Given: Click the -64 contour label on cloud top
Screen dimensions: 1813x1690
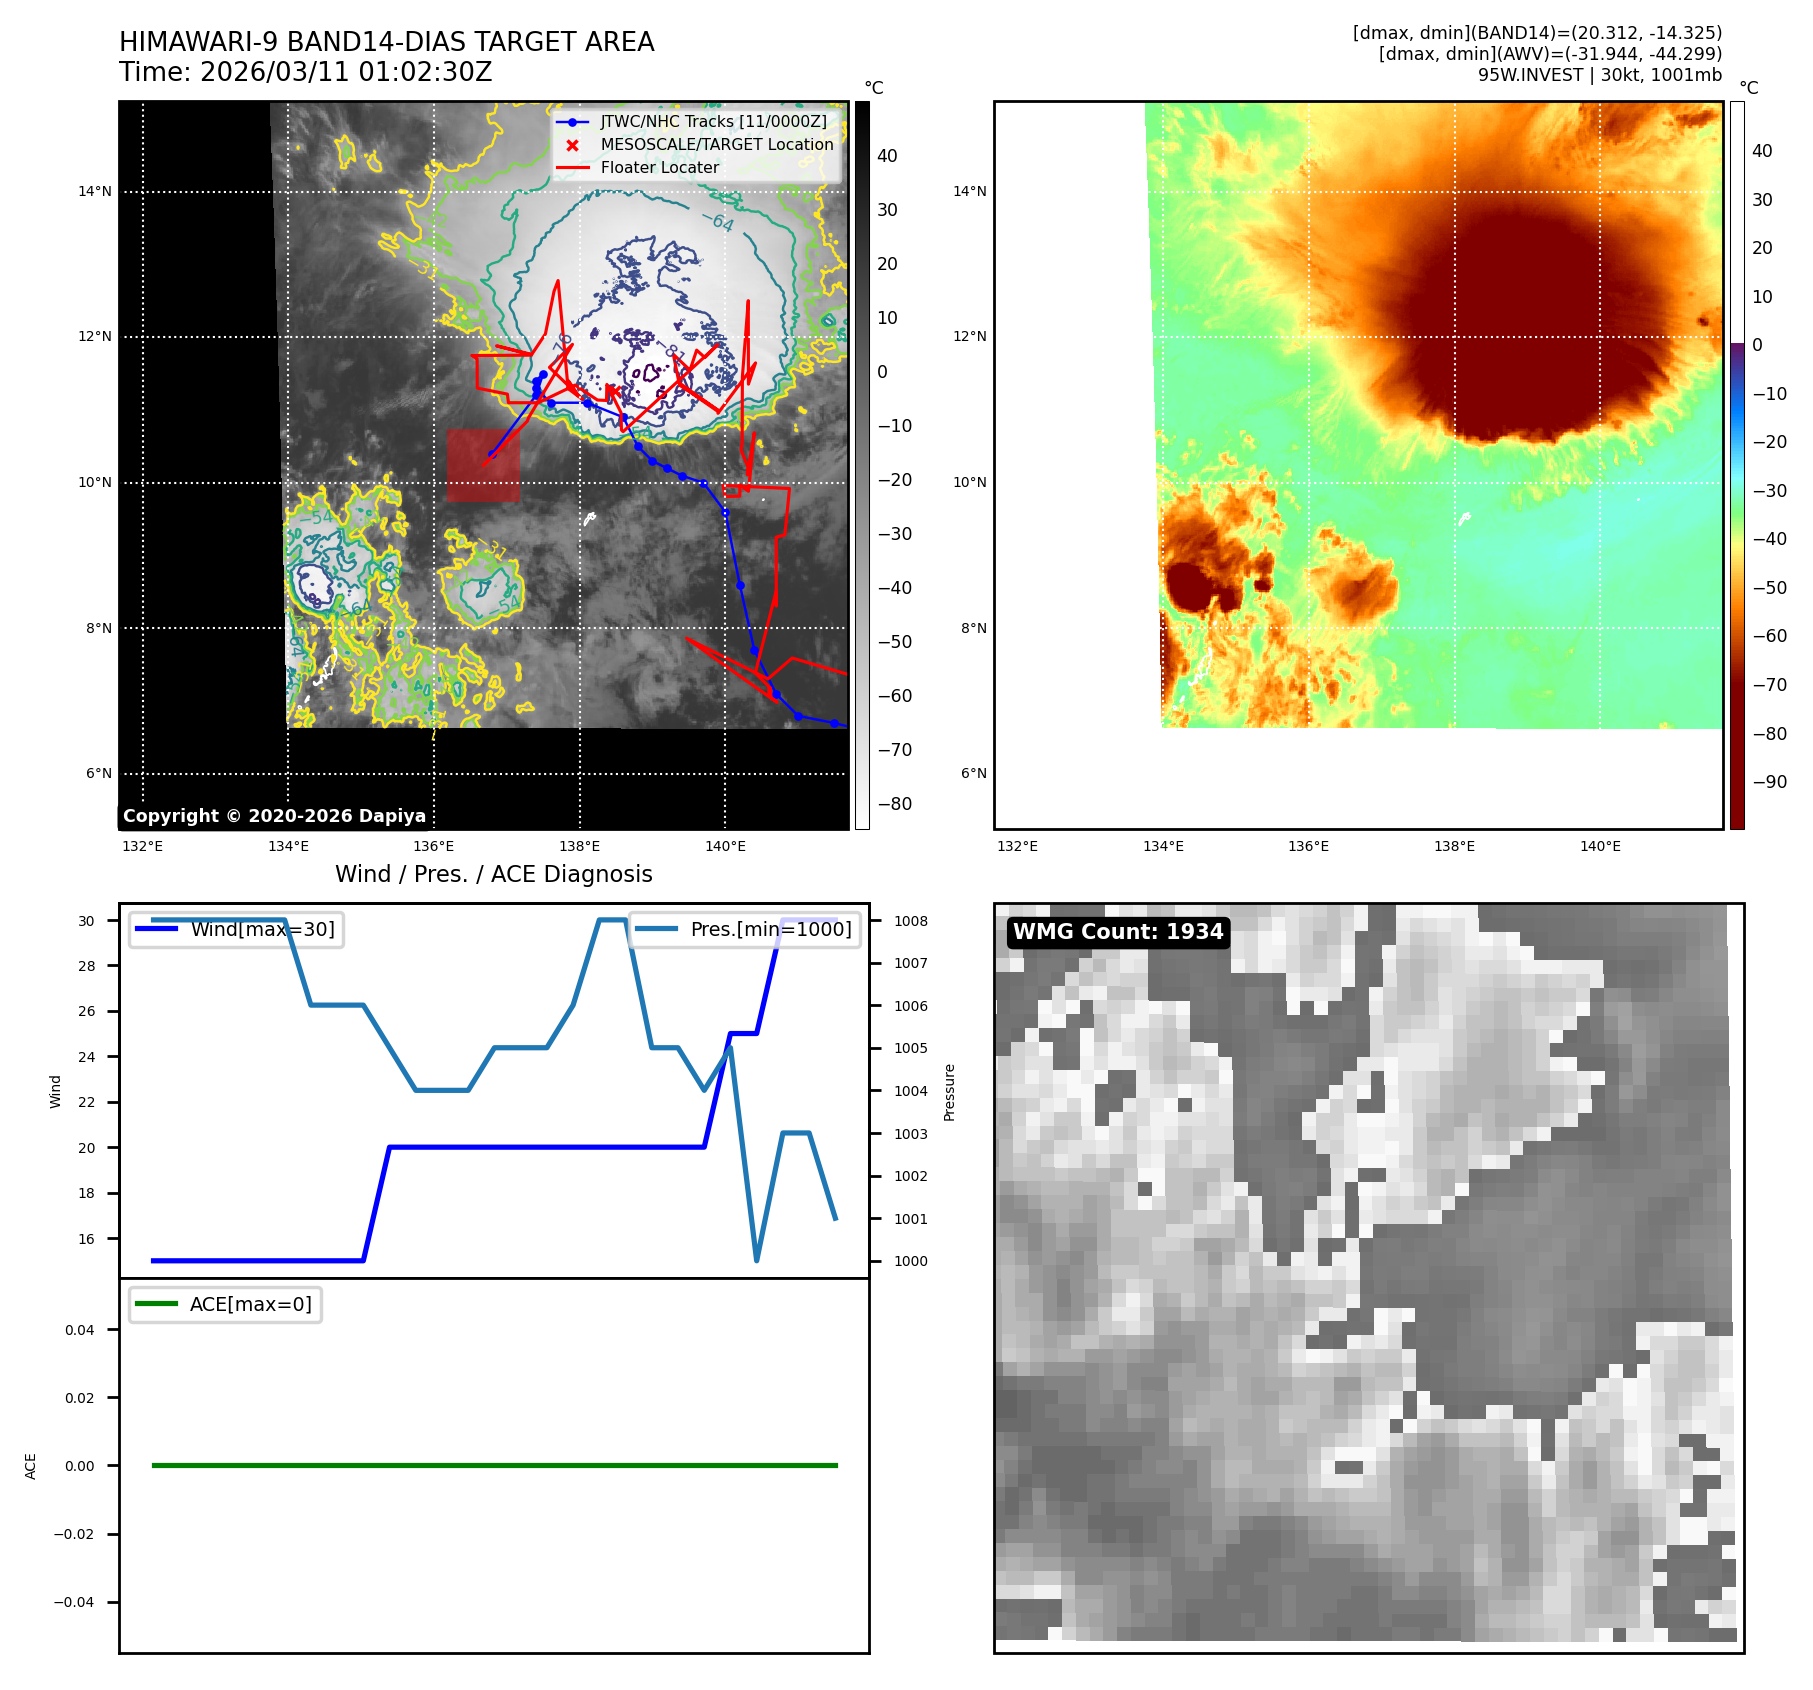Looking at the screenshot, I should [718, 221].
